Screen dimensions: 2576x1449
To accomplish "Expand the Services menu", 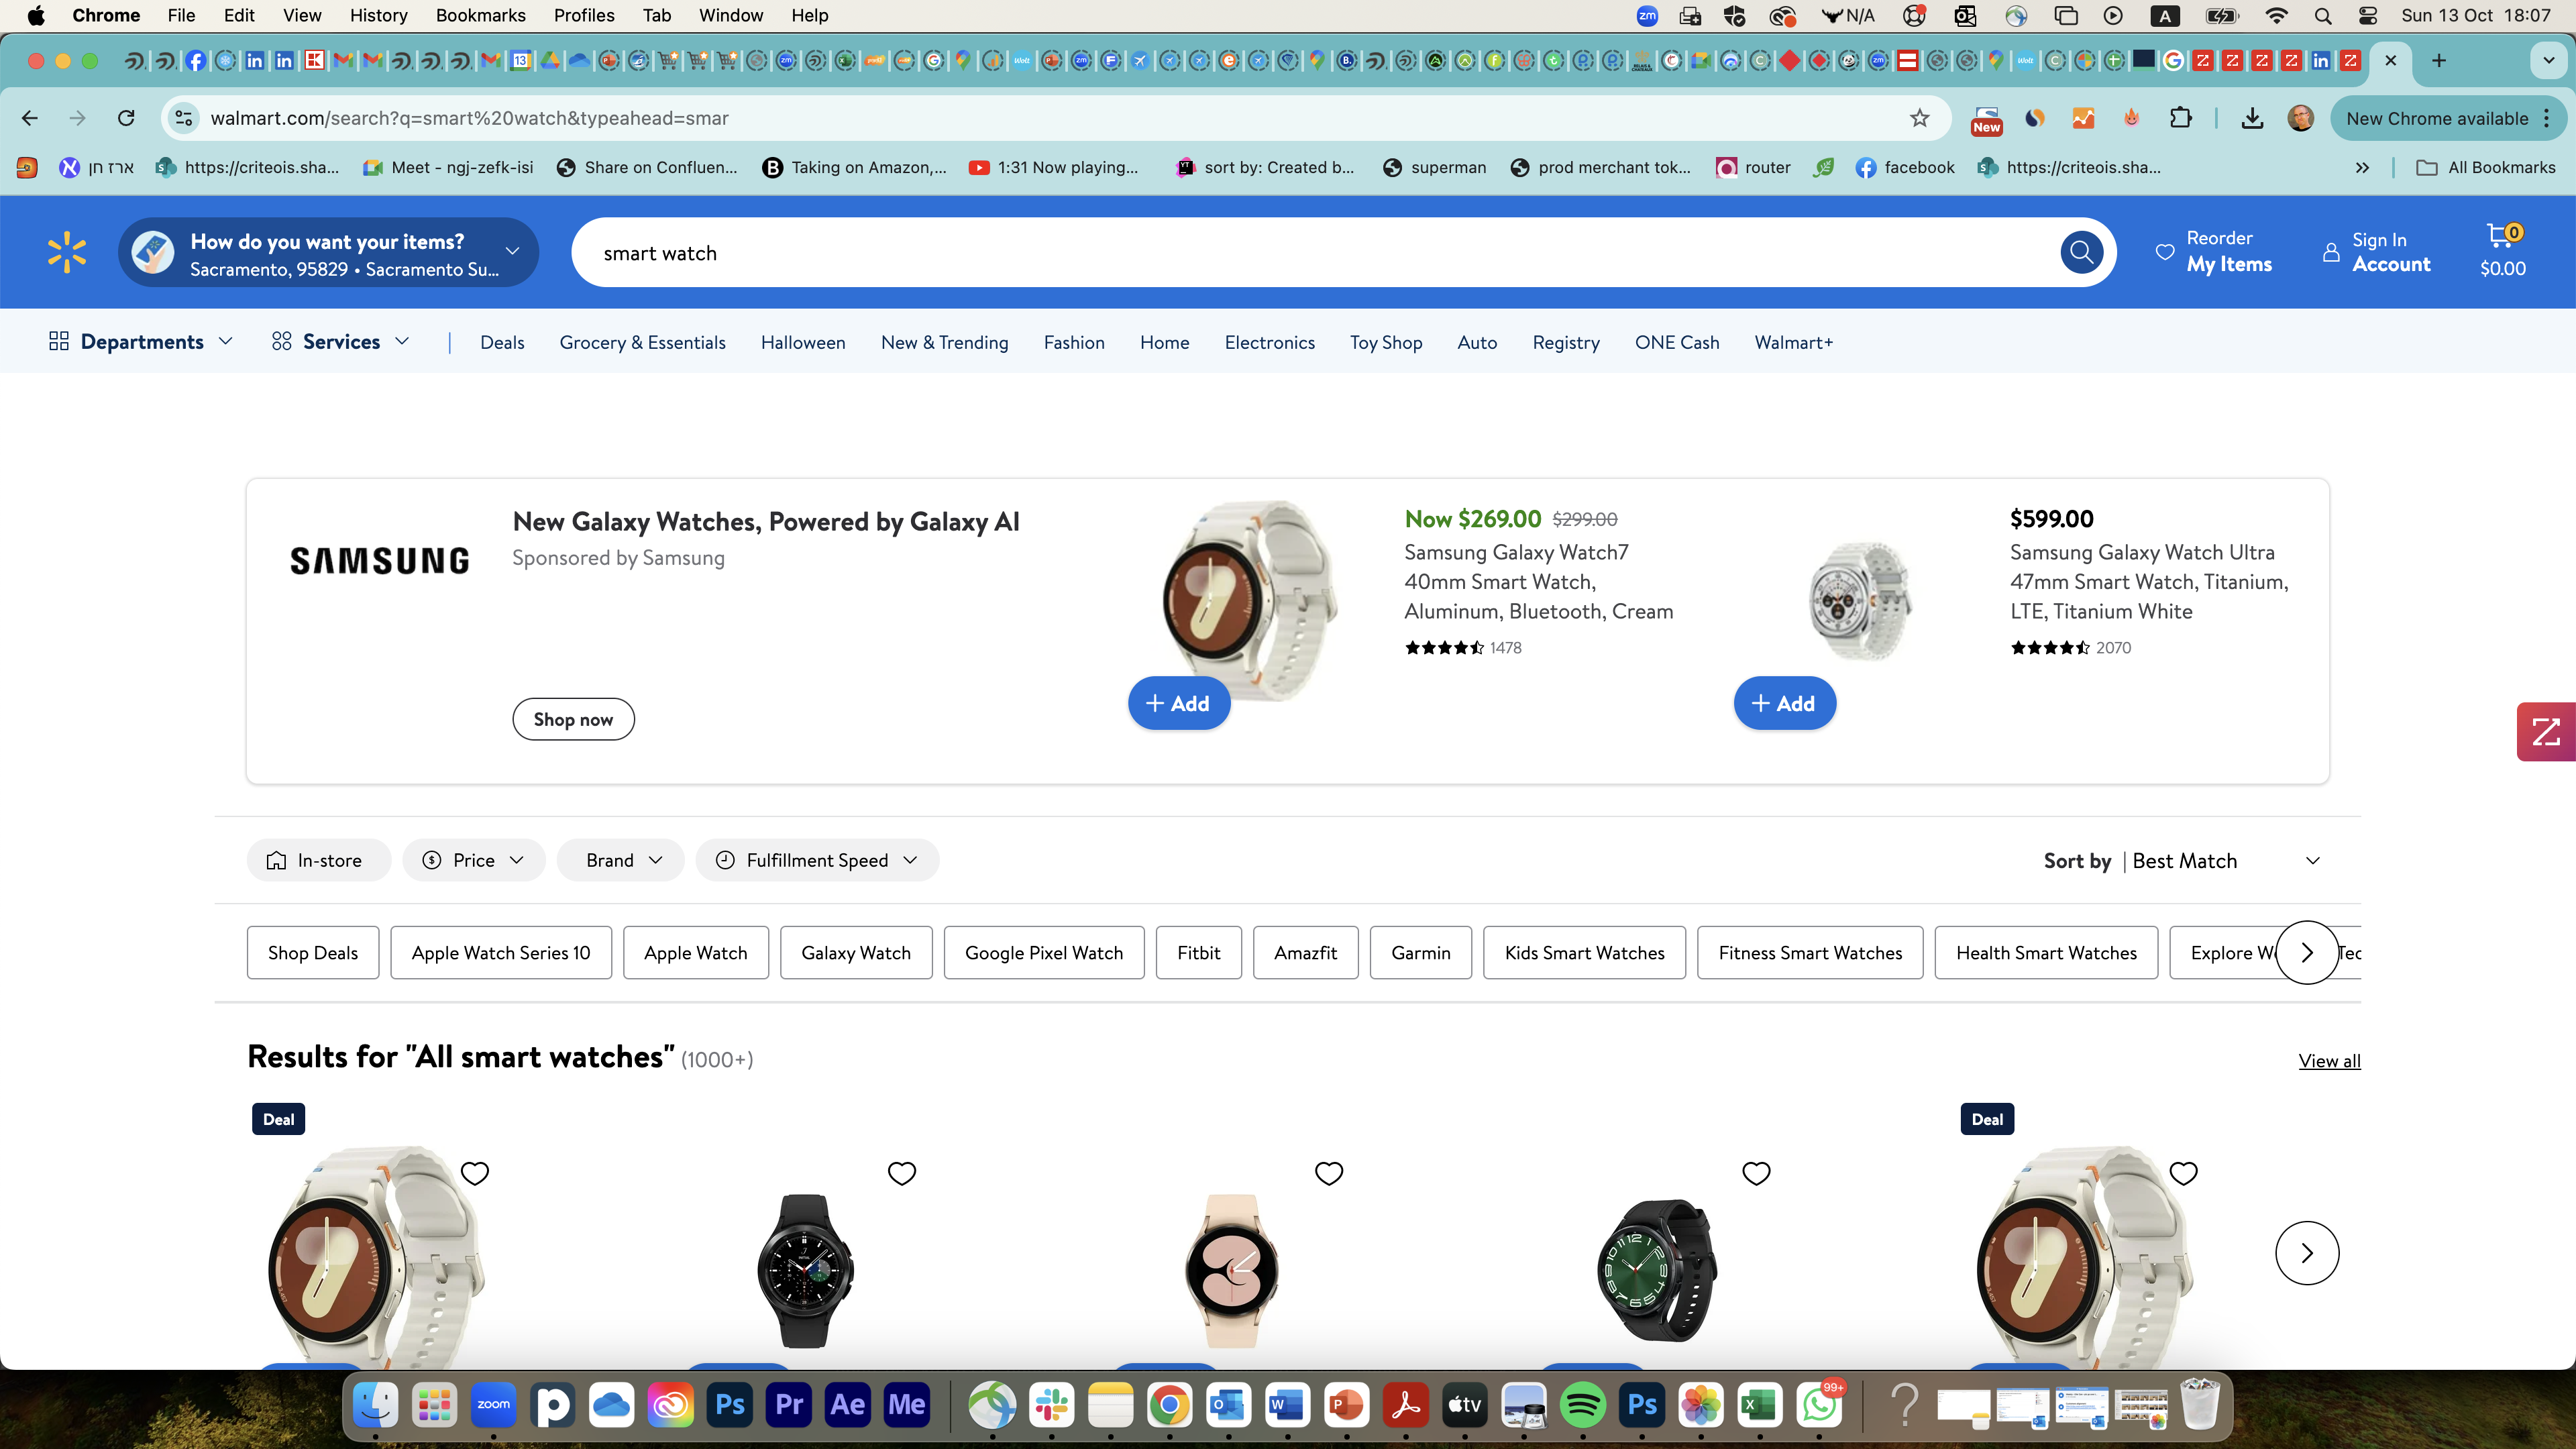I will point(341,342).
